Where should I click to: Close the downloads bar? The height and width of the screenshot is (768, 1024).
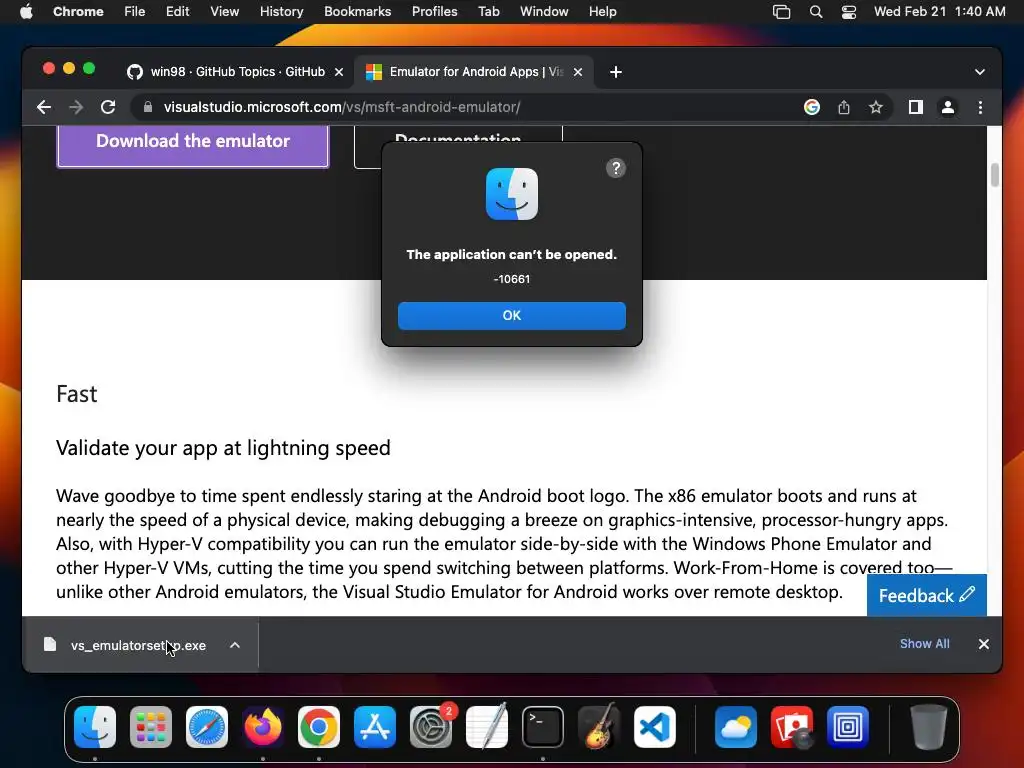[x=984, y=644]
